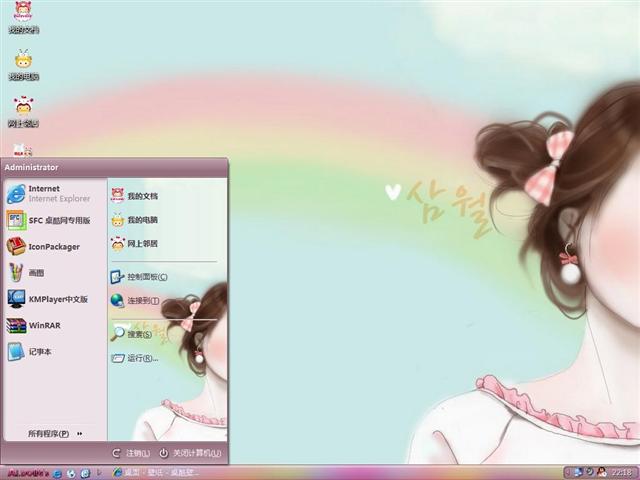Open Internet Explorer from the start menu
Viewport: 640px width, 480px height.
tap(49, 193)
